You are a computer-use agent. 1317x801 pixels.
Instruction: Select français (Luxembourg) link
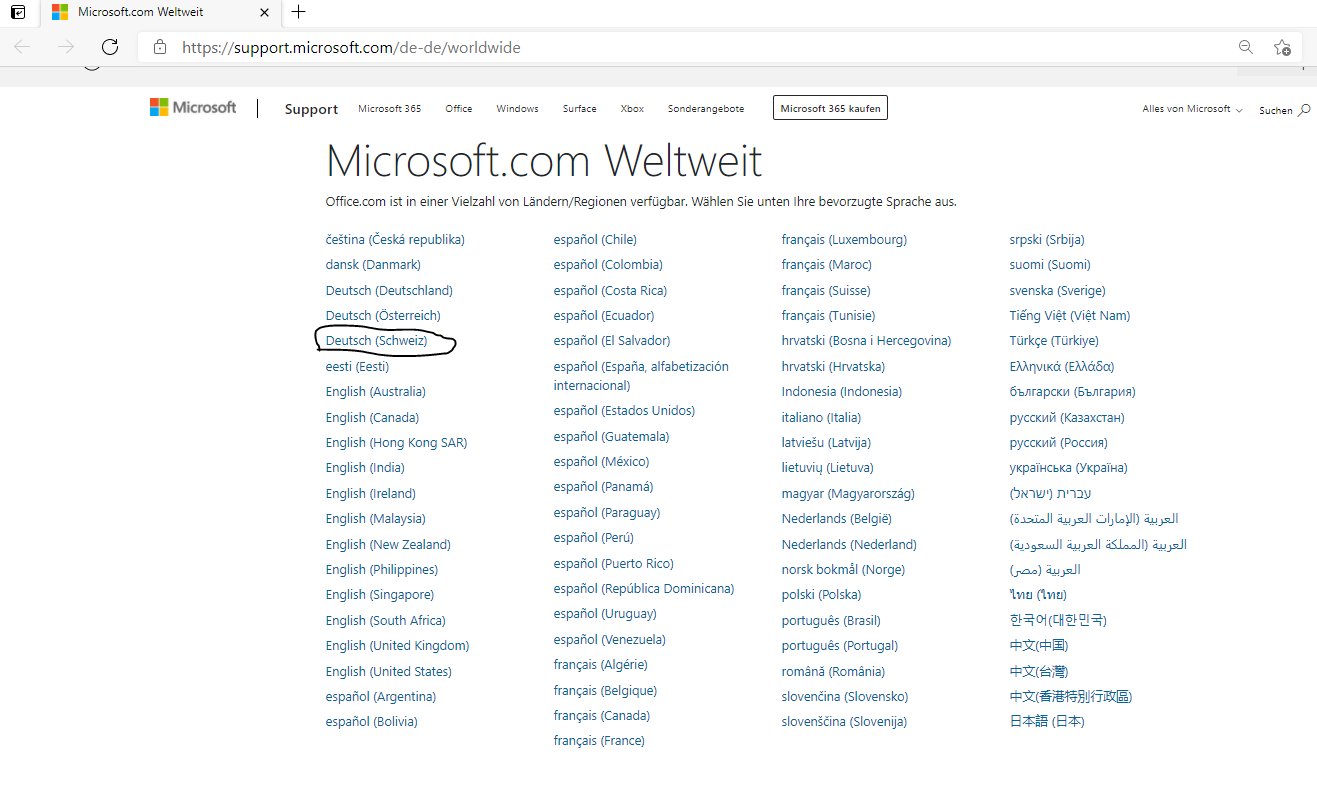point(844,240)
